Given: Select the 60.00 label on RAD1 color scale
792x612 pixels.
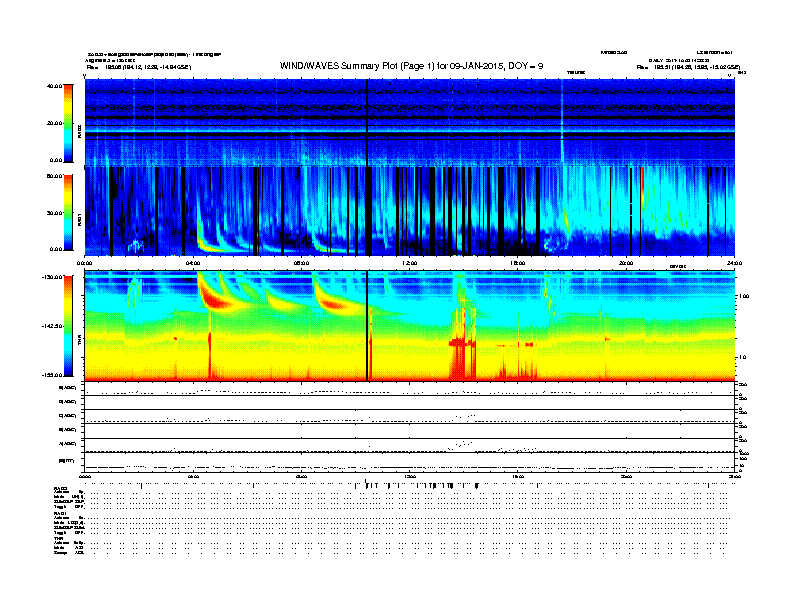Looking at the screenshot, I should click(x=55, y=176).
